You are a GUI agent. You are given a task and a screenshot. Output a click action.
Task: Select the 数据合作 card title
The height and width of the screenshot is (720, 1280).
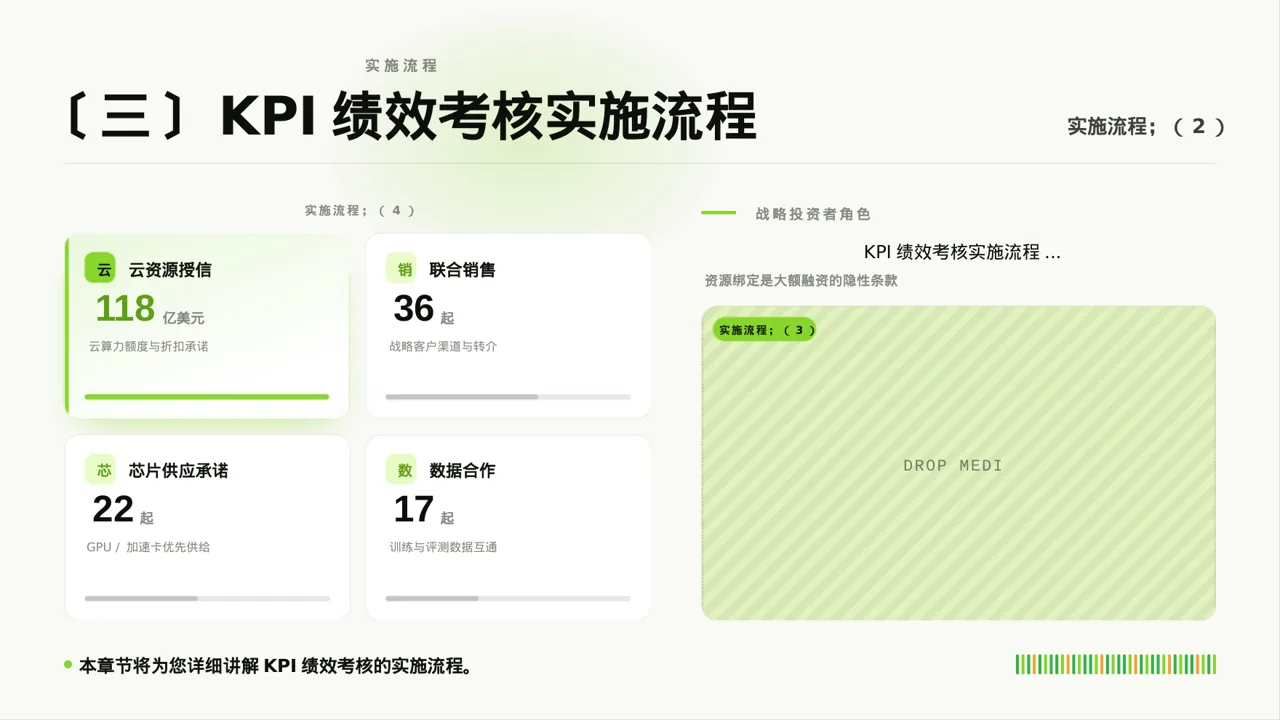coord(462,471)
